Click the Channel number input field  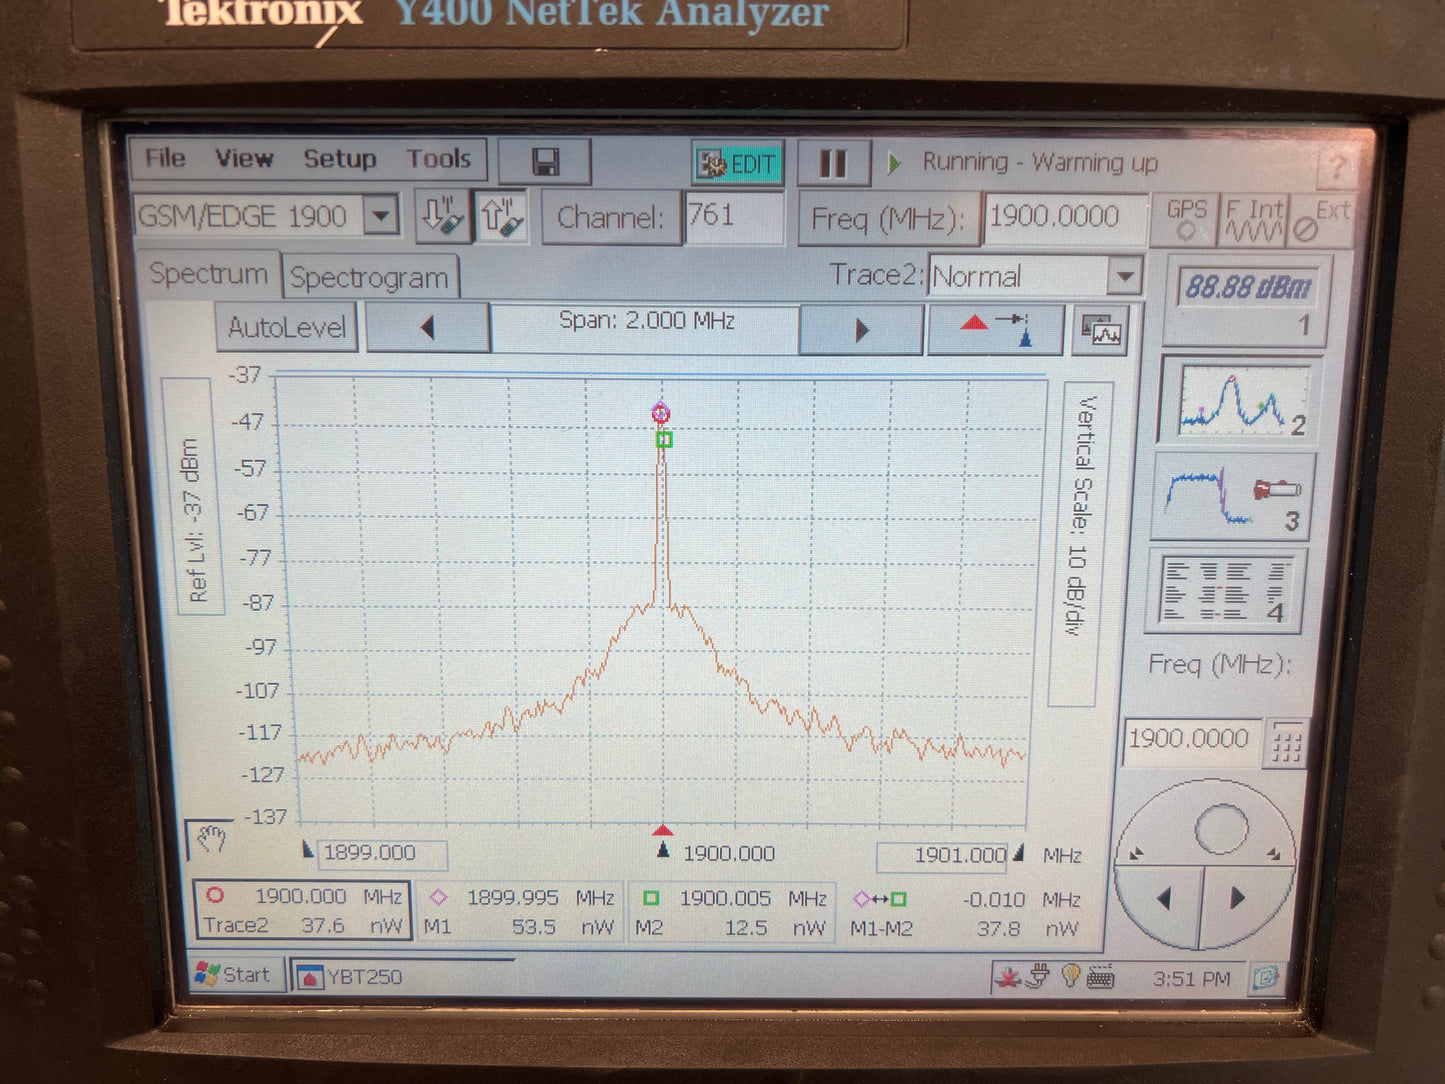734,216
